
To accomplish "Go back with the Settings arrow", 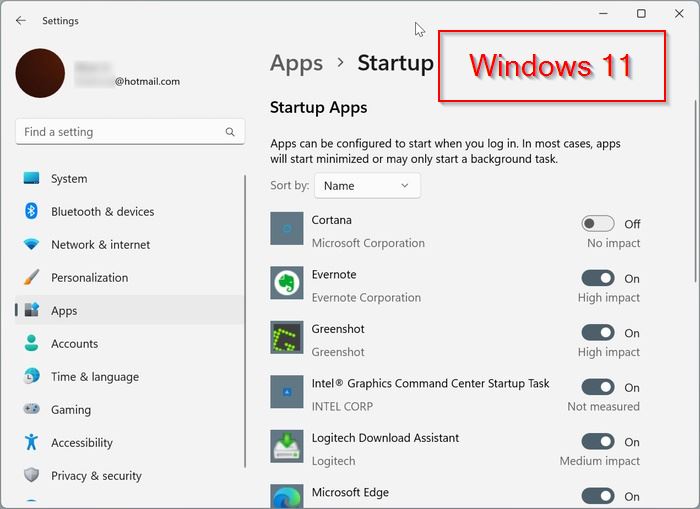I will pyautogui.click(x=21, y=21).
